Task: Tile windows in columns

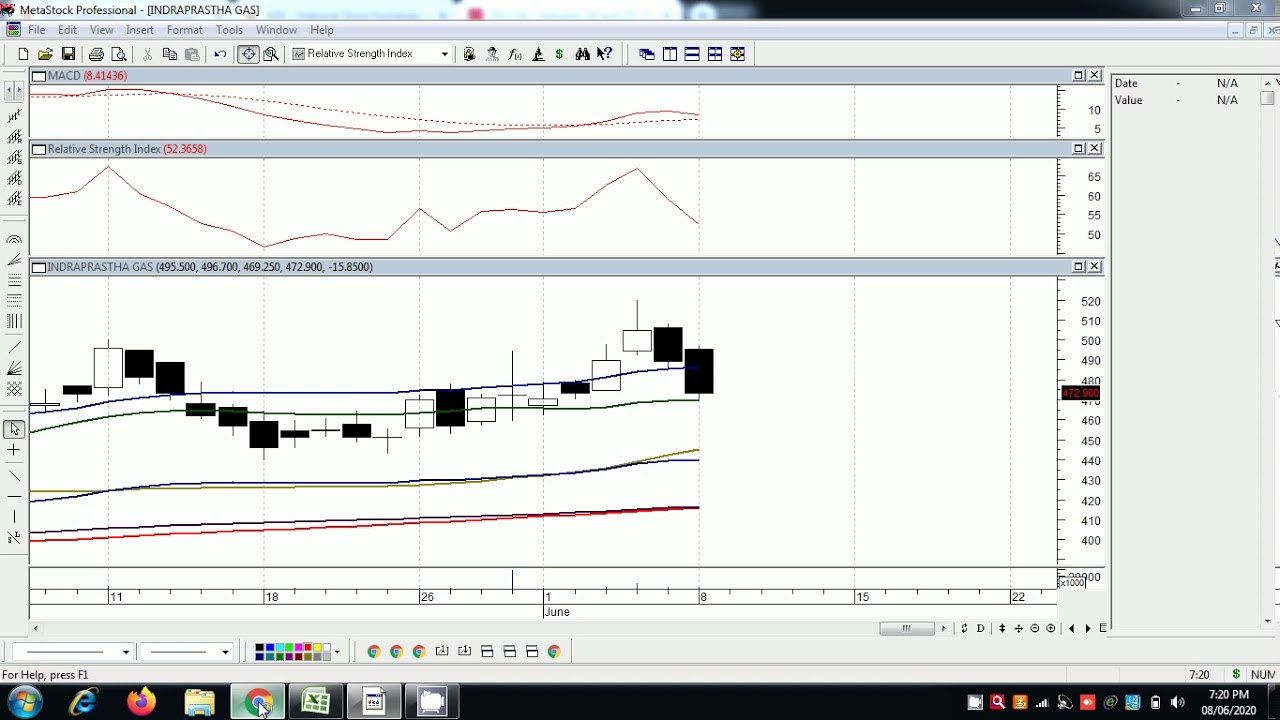Action: [x=670, y=54]
